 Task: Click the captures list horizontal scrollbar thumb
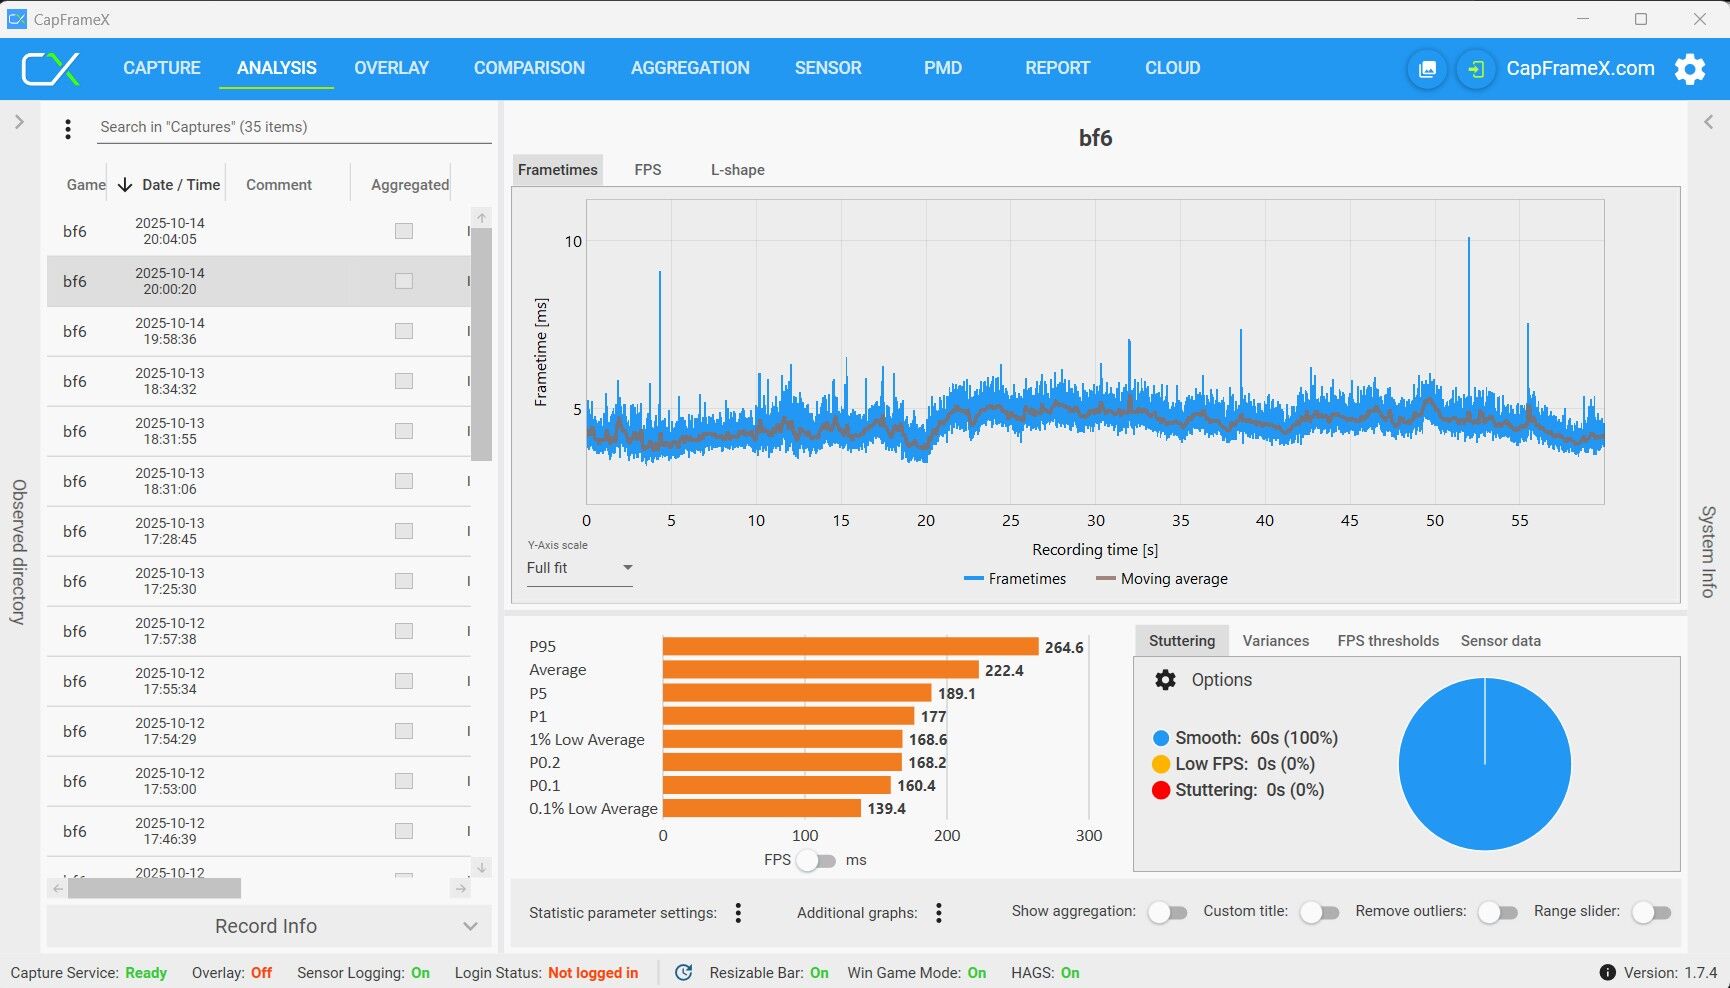[x=154, y=888]
